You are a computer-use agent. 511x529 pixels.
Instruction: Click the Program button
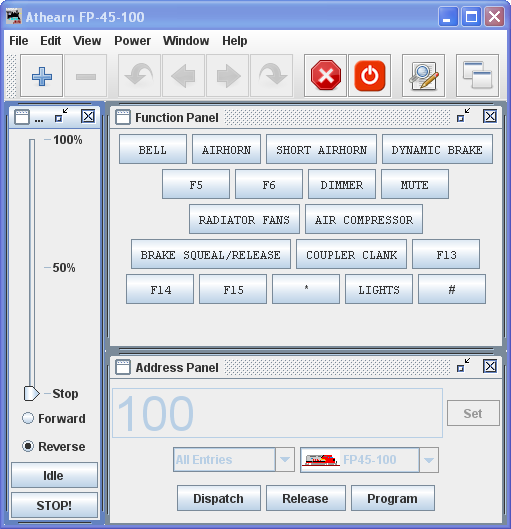tap(393, 498)
